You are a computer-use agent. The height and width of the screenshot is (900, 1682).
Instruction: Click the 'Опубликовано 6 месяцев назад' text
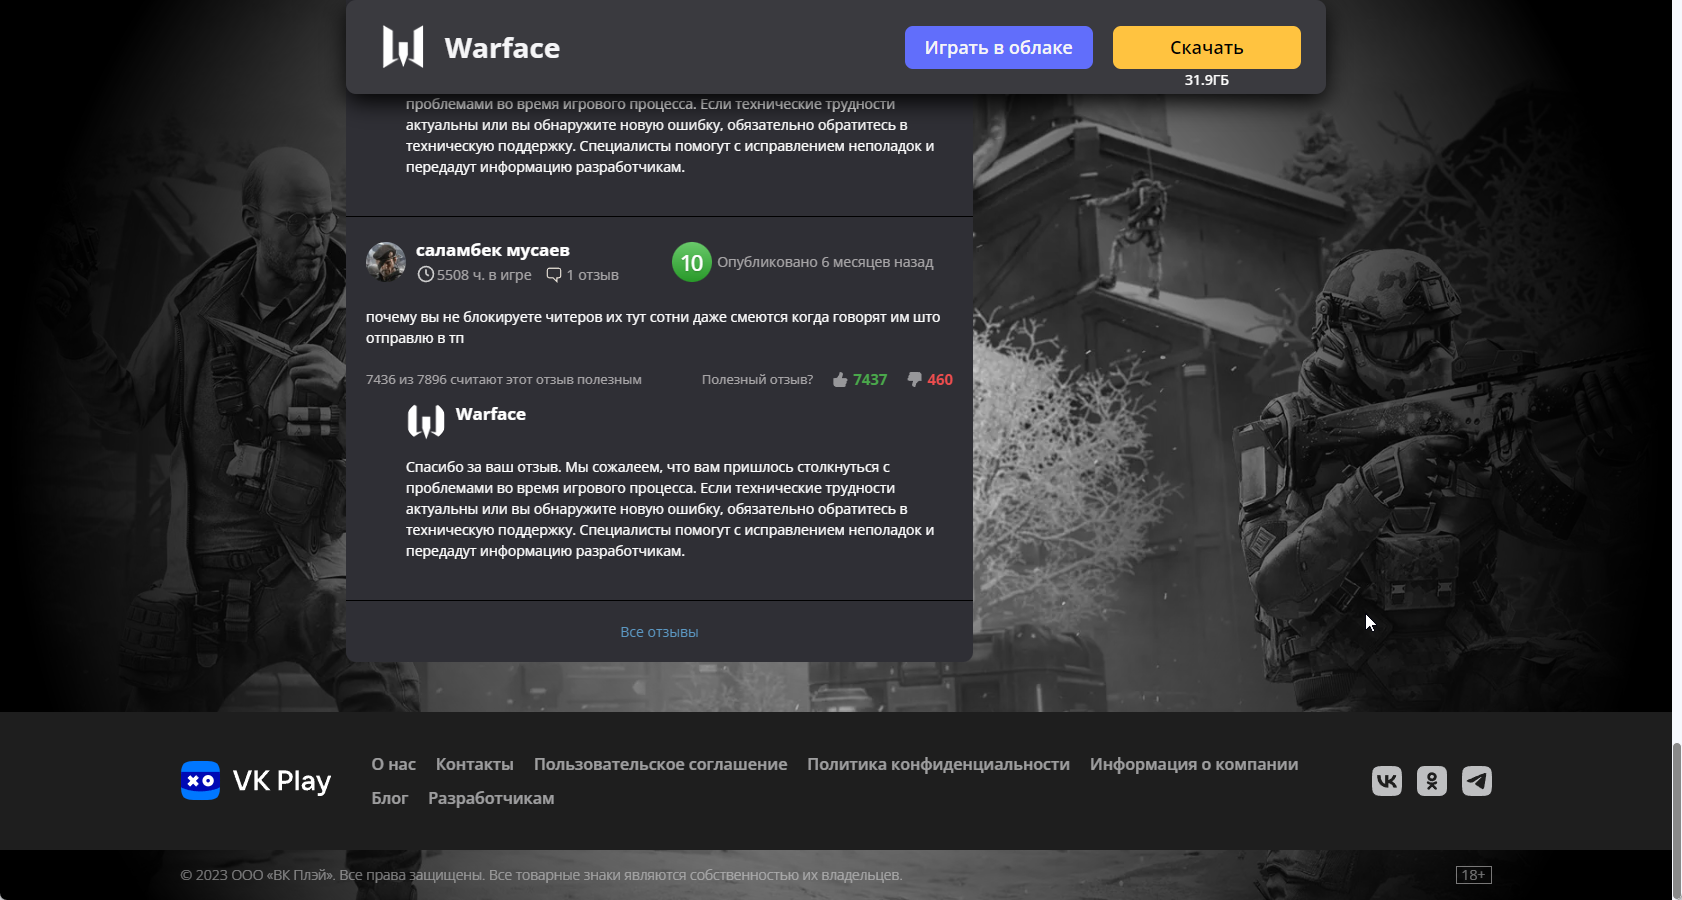pyautogui.click(x=825, y=262)
